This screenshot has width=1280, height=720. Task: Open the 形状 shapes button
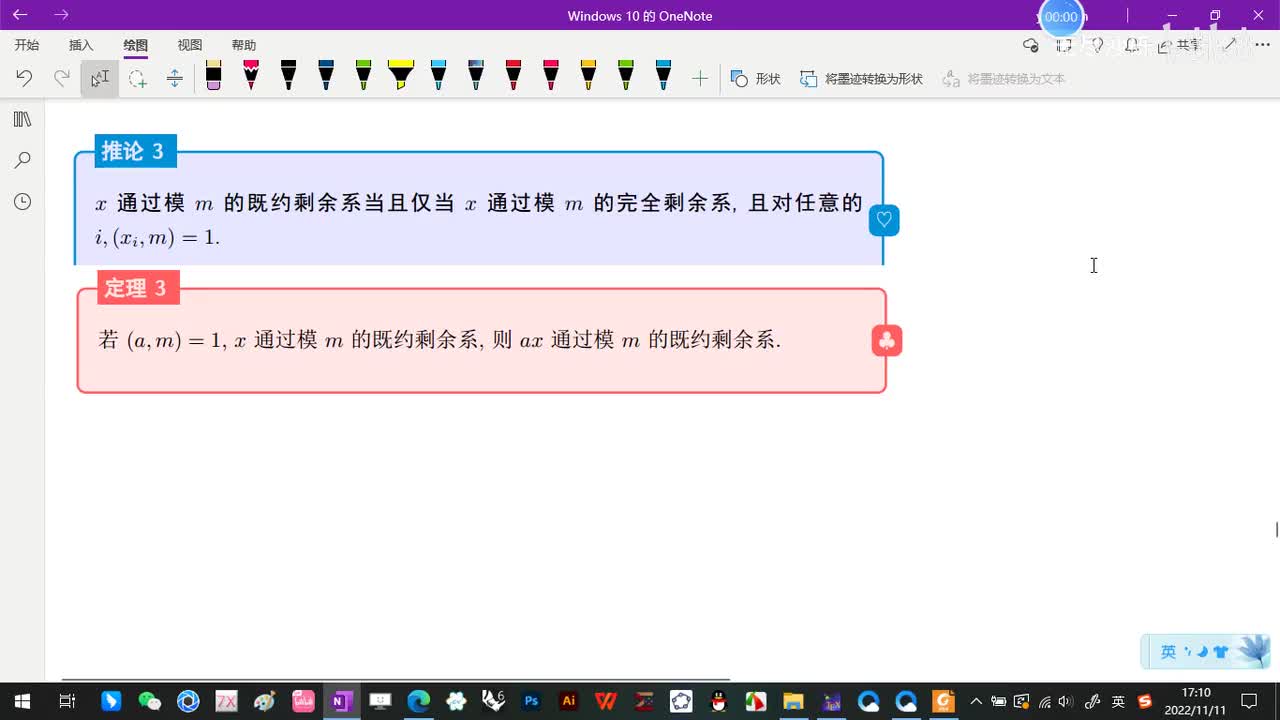point(755,78)
